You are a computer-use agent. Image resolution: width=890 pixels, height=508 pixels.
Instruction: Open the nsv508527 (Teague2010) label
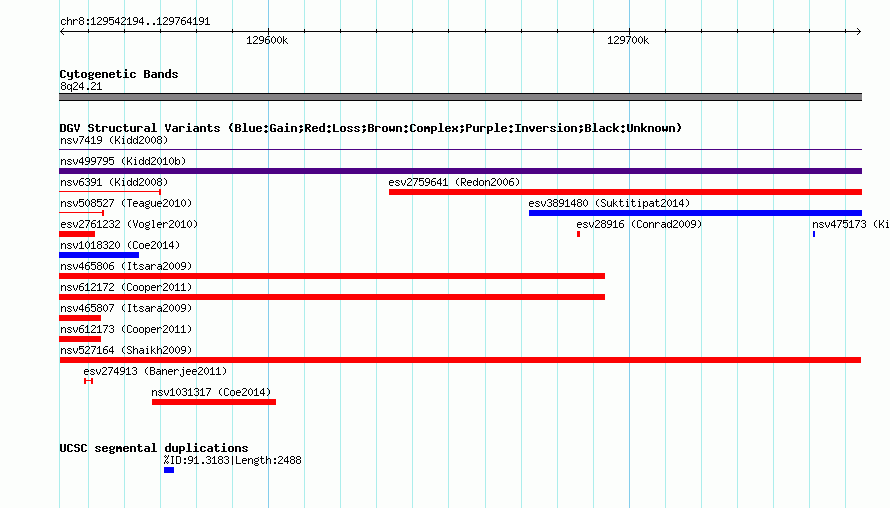[x=126, y=203]
